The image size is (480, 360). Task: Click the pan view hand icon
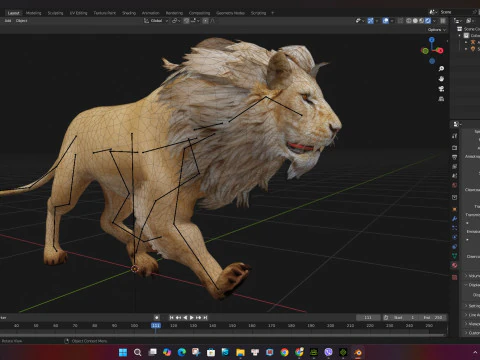coord(441,79)
